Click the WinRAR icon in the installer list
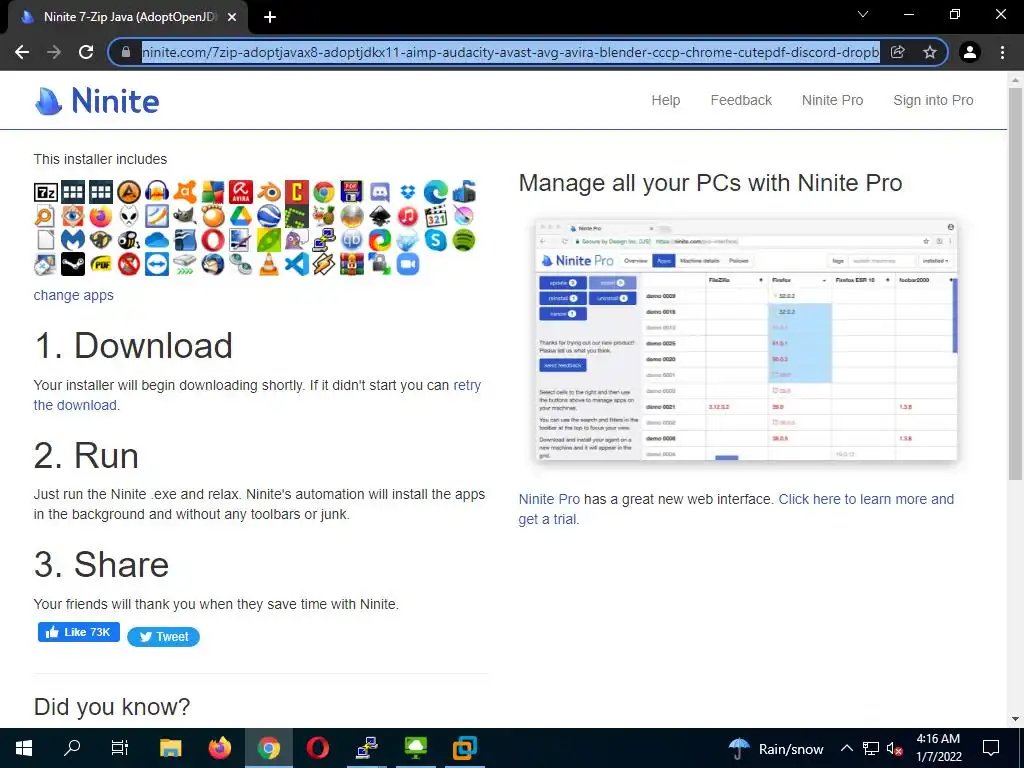Screen dimensions: 1024x768 pos(352,264)
